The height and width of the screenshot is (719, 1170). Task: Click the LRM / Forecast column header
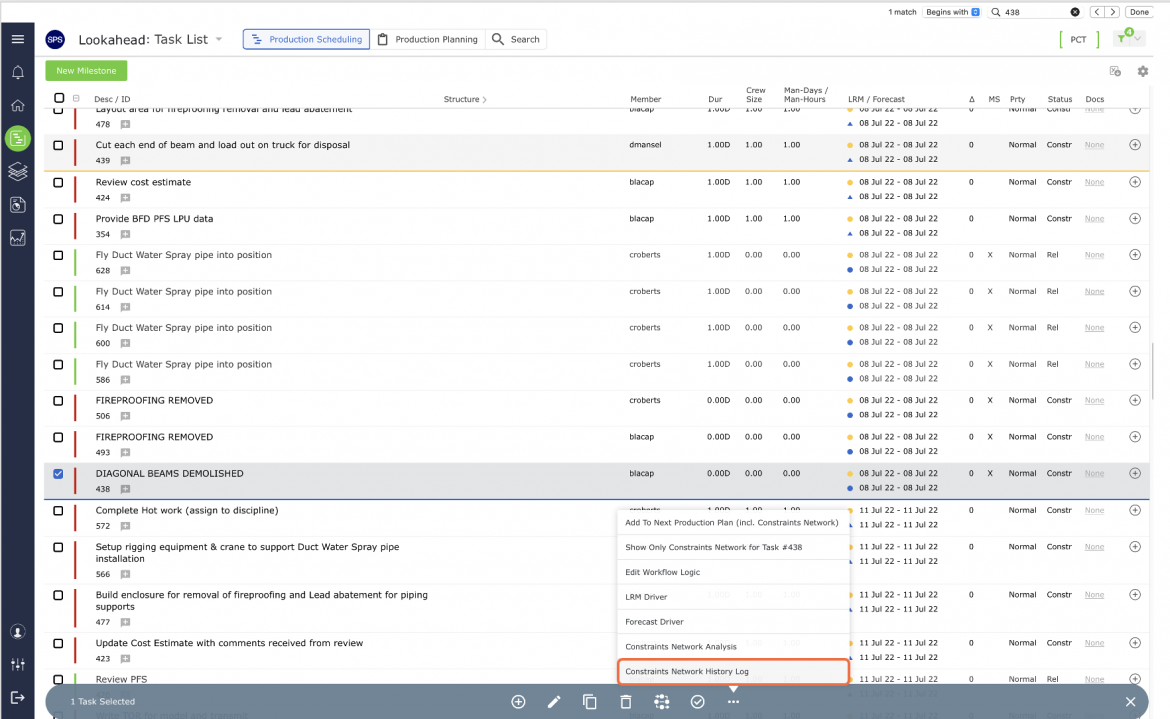pos(876,99)
